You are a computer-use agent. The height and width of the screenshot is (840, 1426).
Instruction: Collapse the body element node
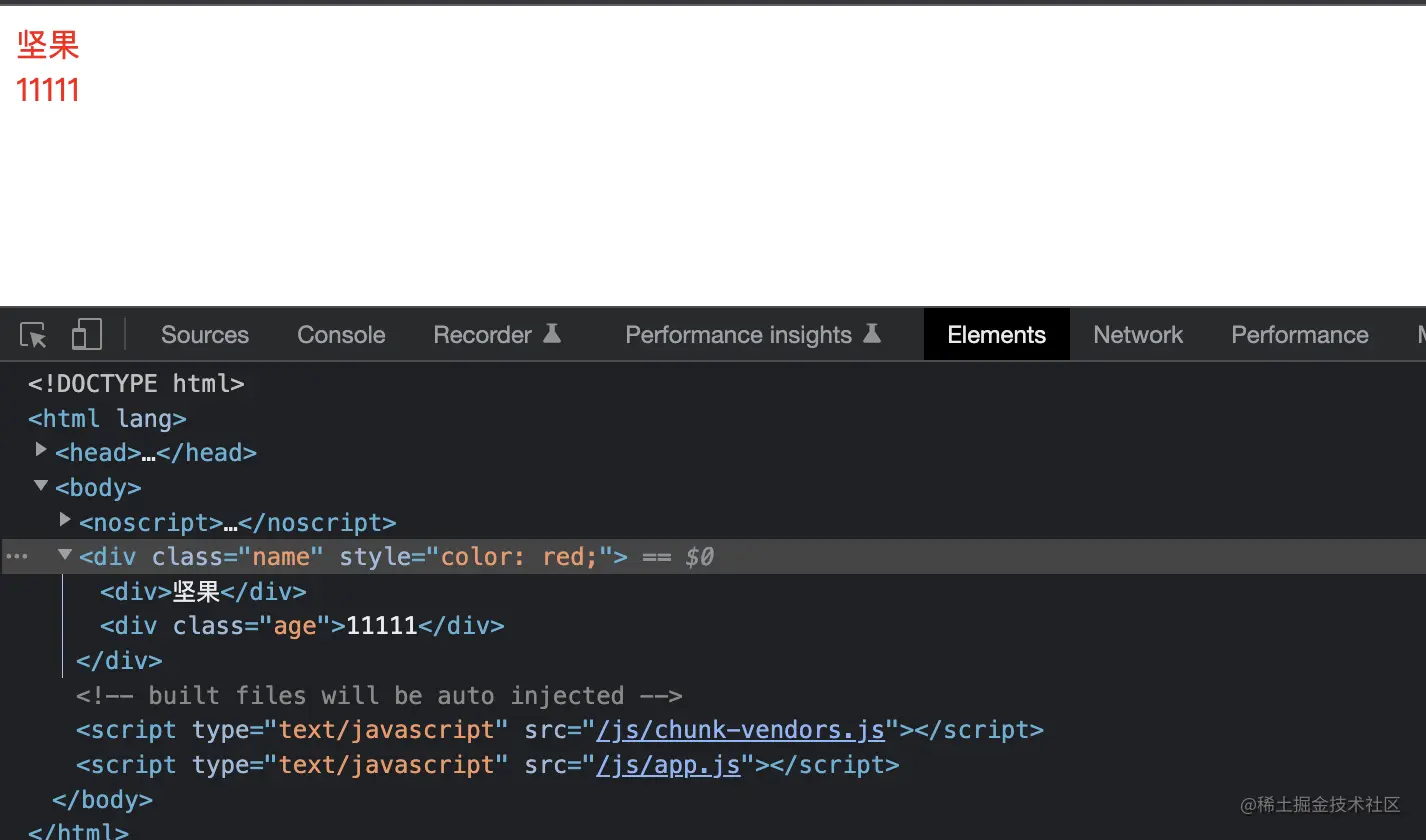(41, 486)
